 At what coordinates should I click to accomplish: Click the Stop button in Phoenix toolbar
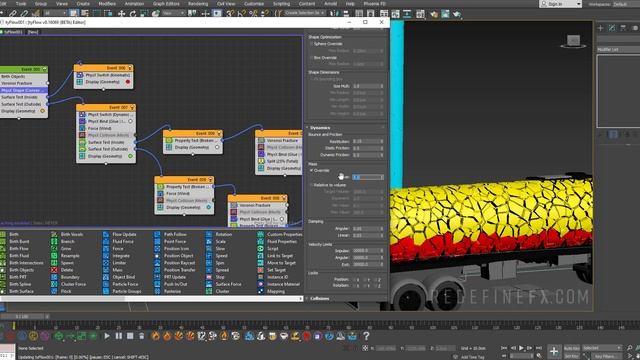[130, 336]
